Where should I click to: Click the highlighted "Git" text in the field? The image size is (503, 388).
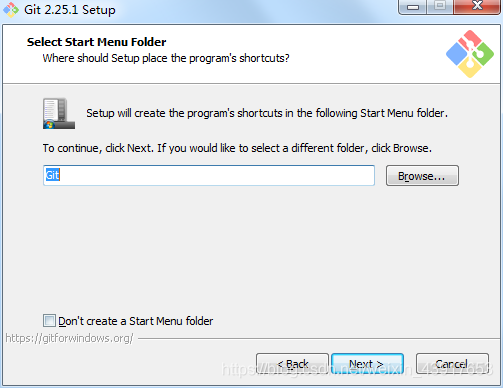tap(52, 175)
